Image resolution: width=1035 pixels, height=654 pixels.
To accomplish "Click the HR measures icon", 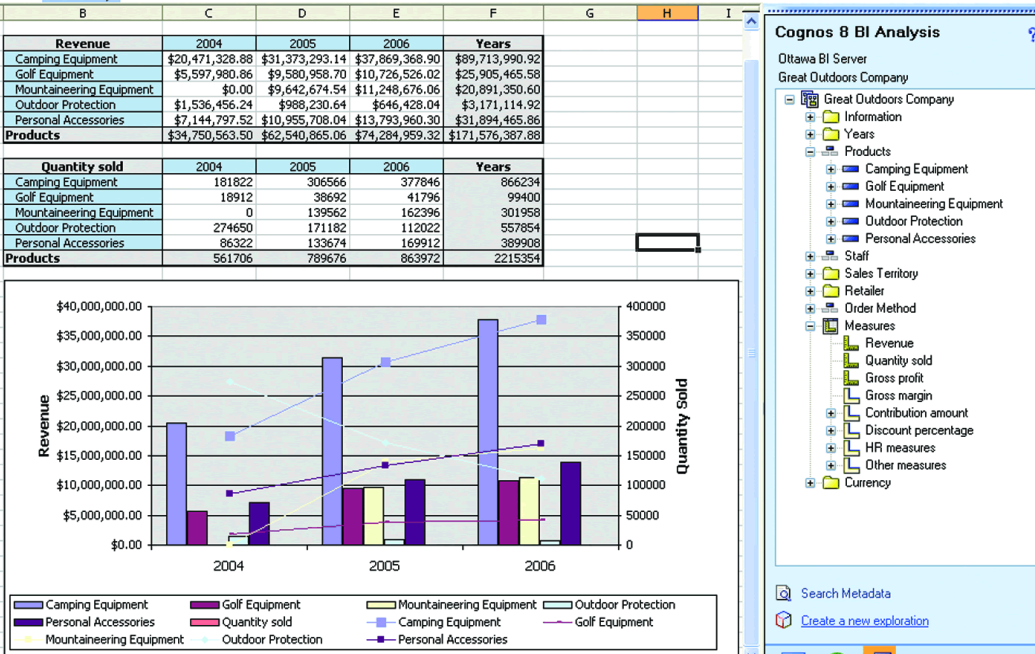I will point(852,447).
